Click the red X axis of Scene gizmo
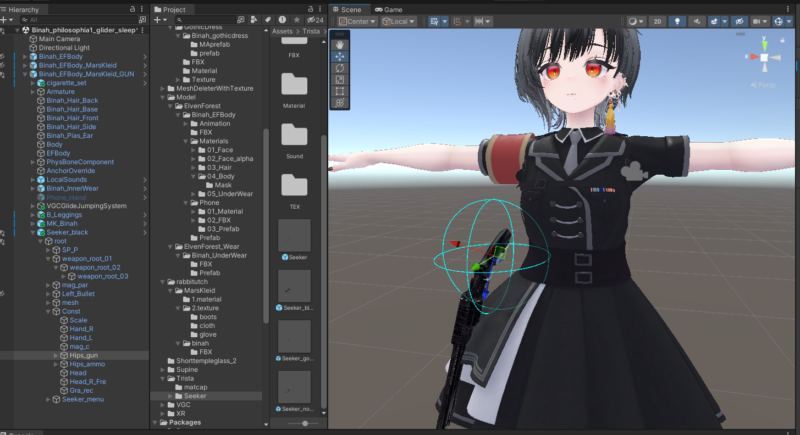This screenshot has width=800, height=435. [753, 57]
